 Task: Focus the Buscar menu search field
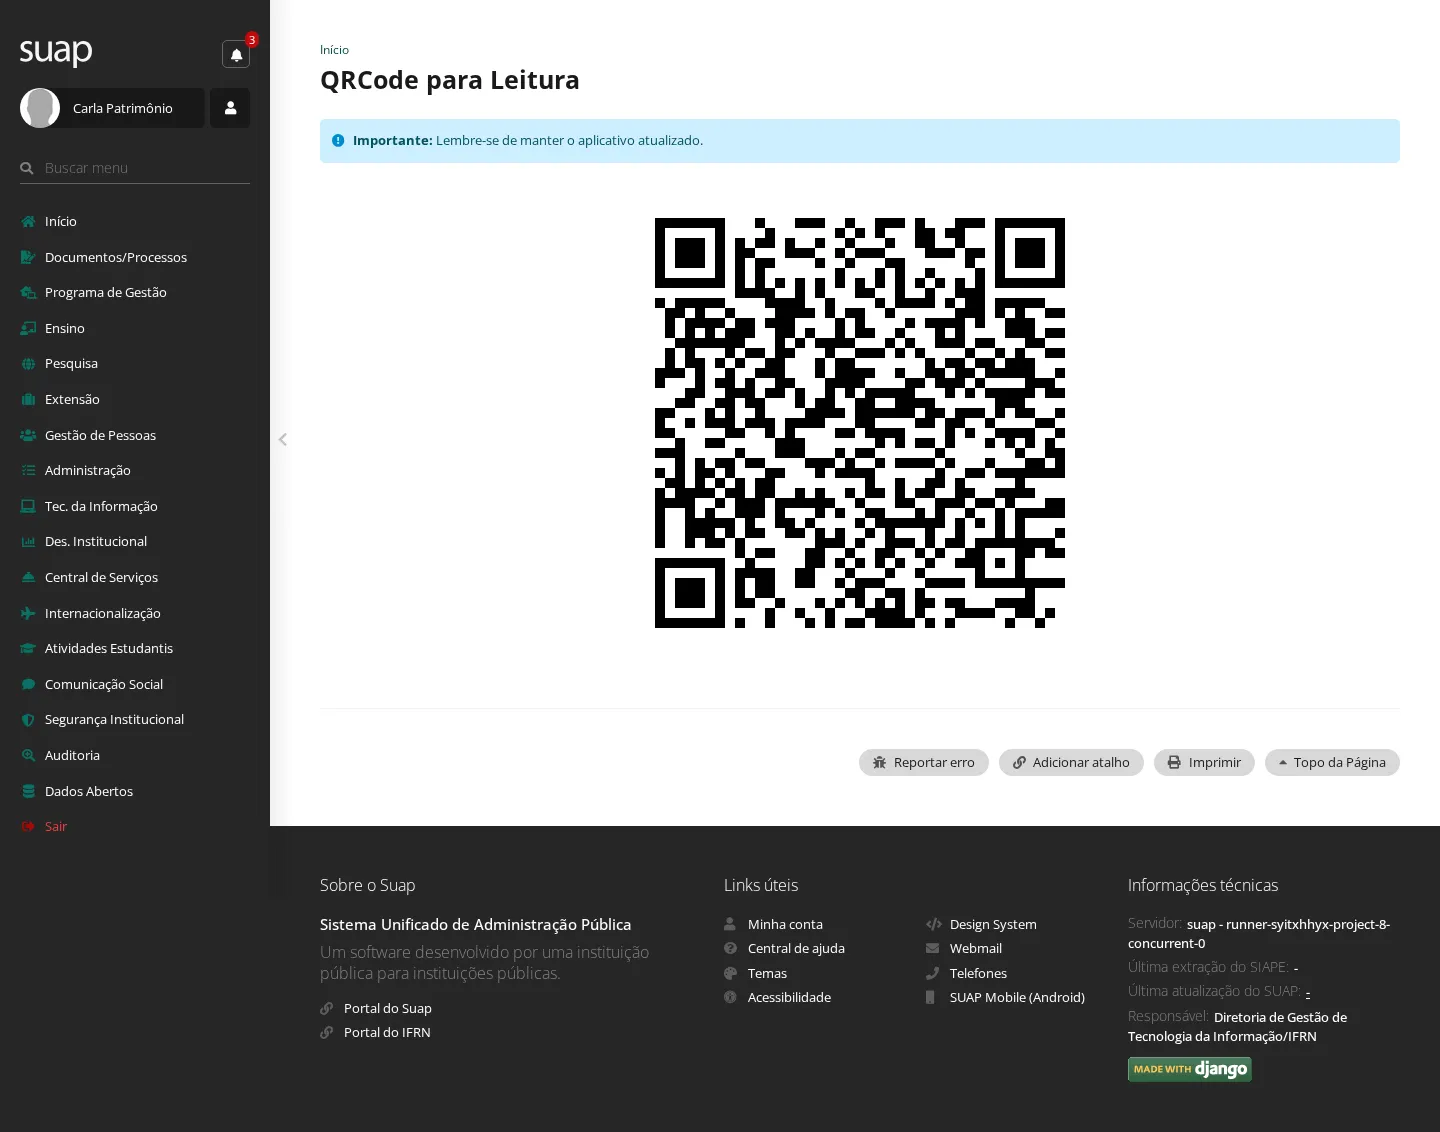135,168
